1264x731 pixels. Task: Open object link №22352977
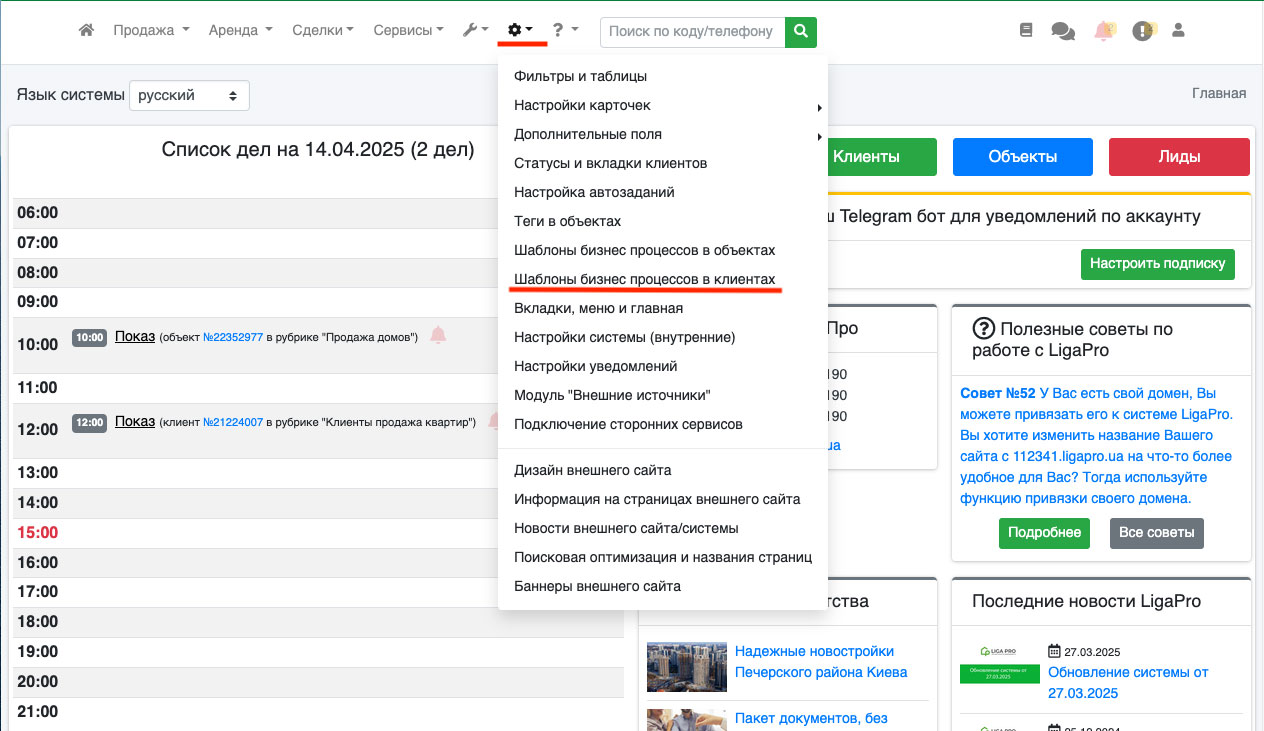232,338
